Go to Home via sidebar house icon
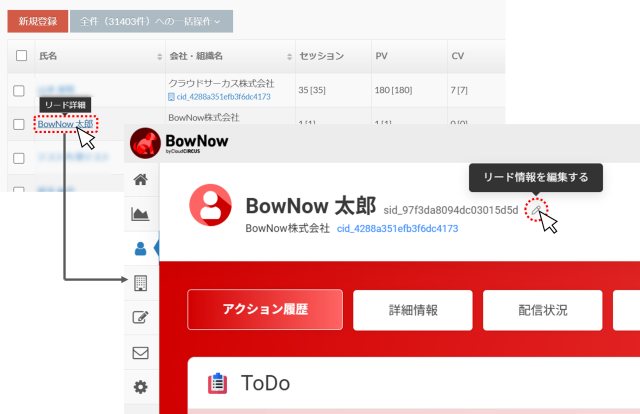Viewport: 640px width, 414px height. (141, 179)
